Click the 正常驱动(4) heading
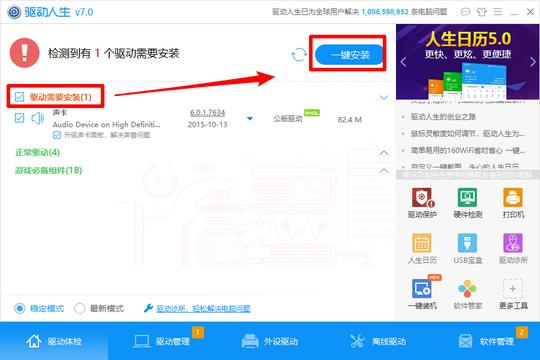 click(x=38, y=152)
